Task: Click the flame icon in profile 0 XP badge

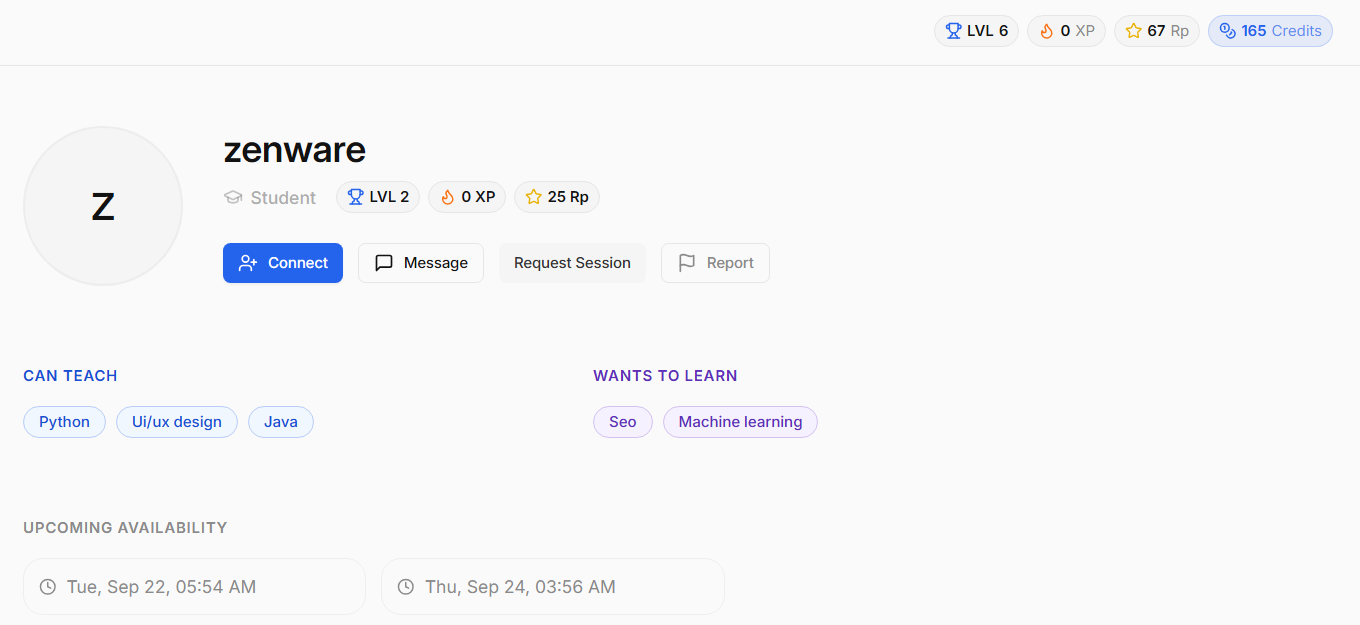Action: click(447, 197)
